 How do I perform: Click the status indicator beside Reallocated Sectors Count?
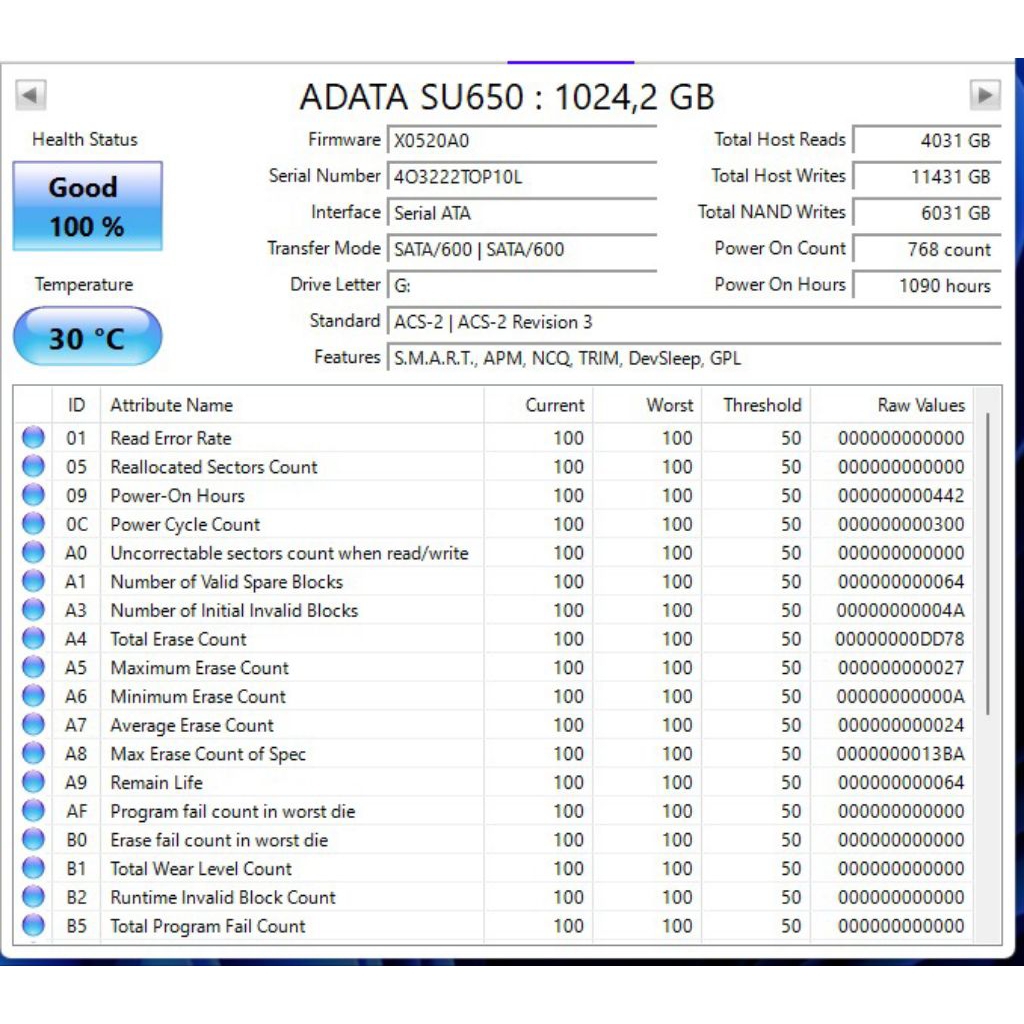[x=33, y=467]
